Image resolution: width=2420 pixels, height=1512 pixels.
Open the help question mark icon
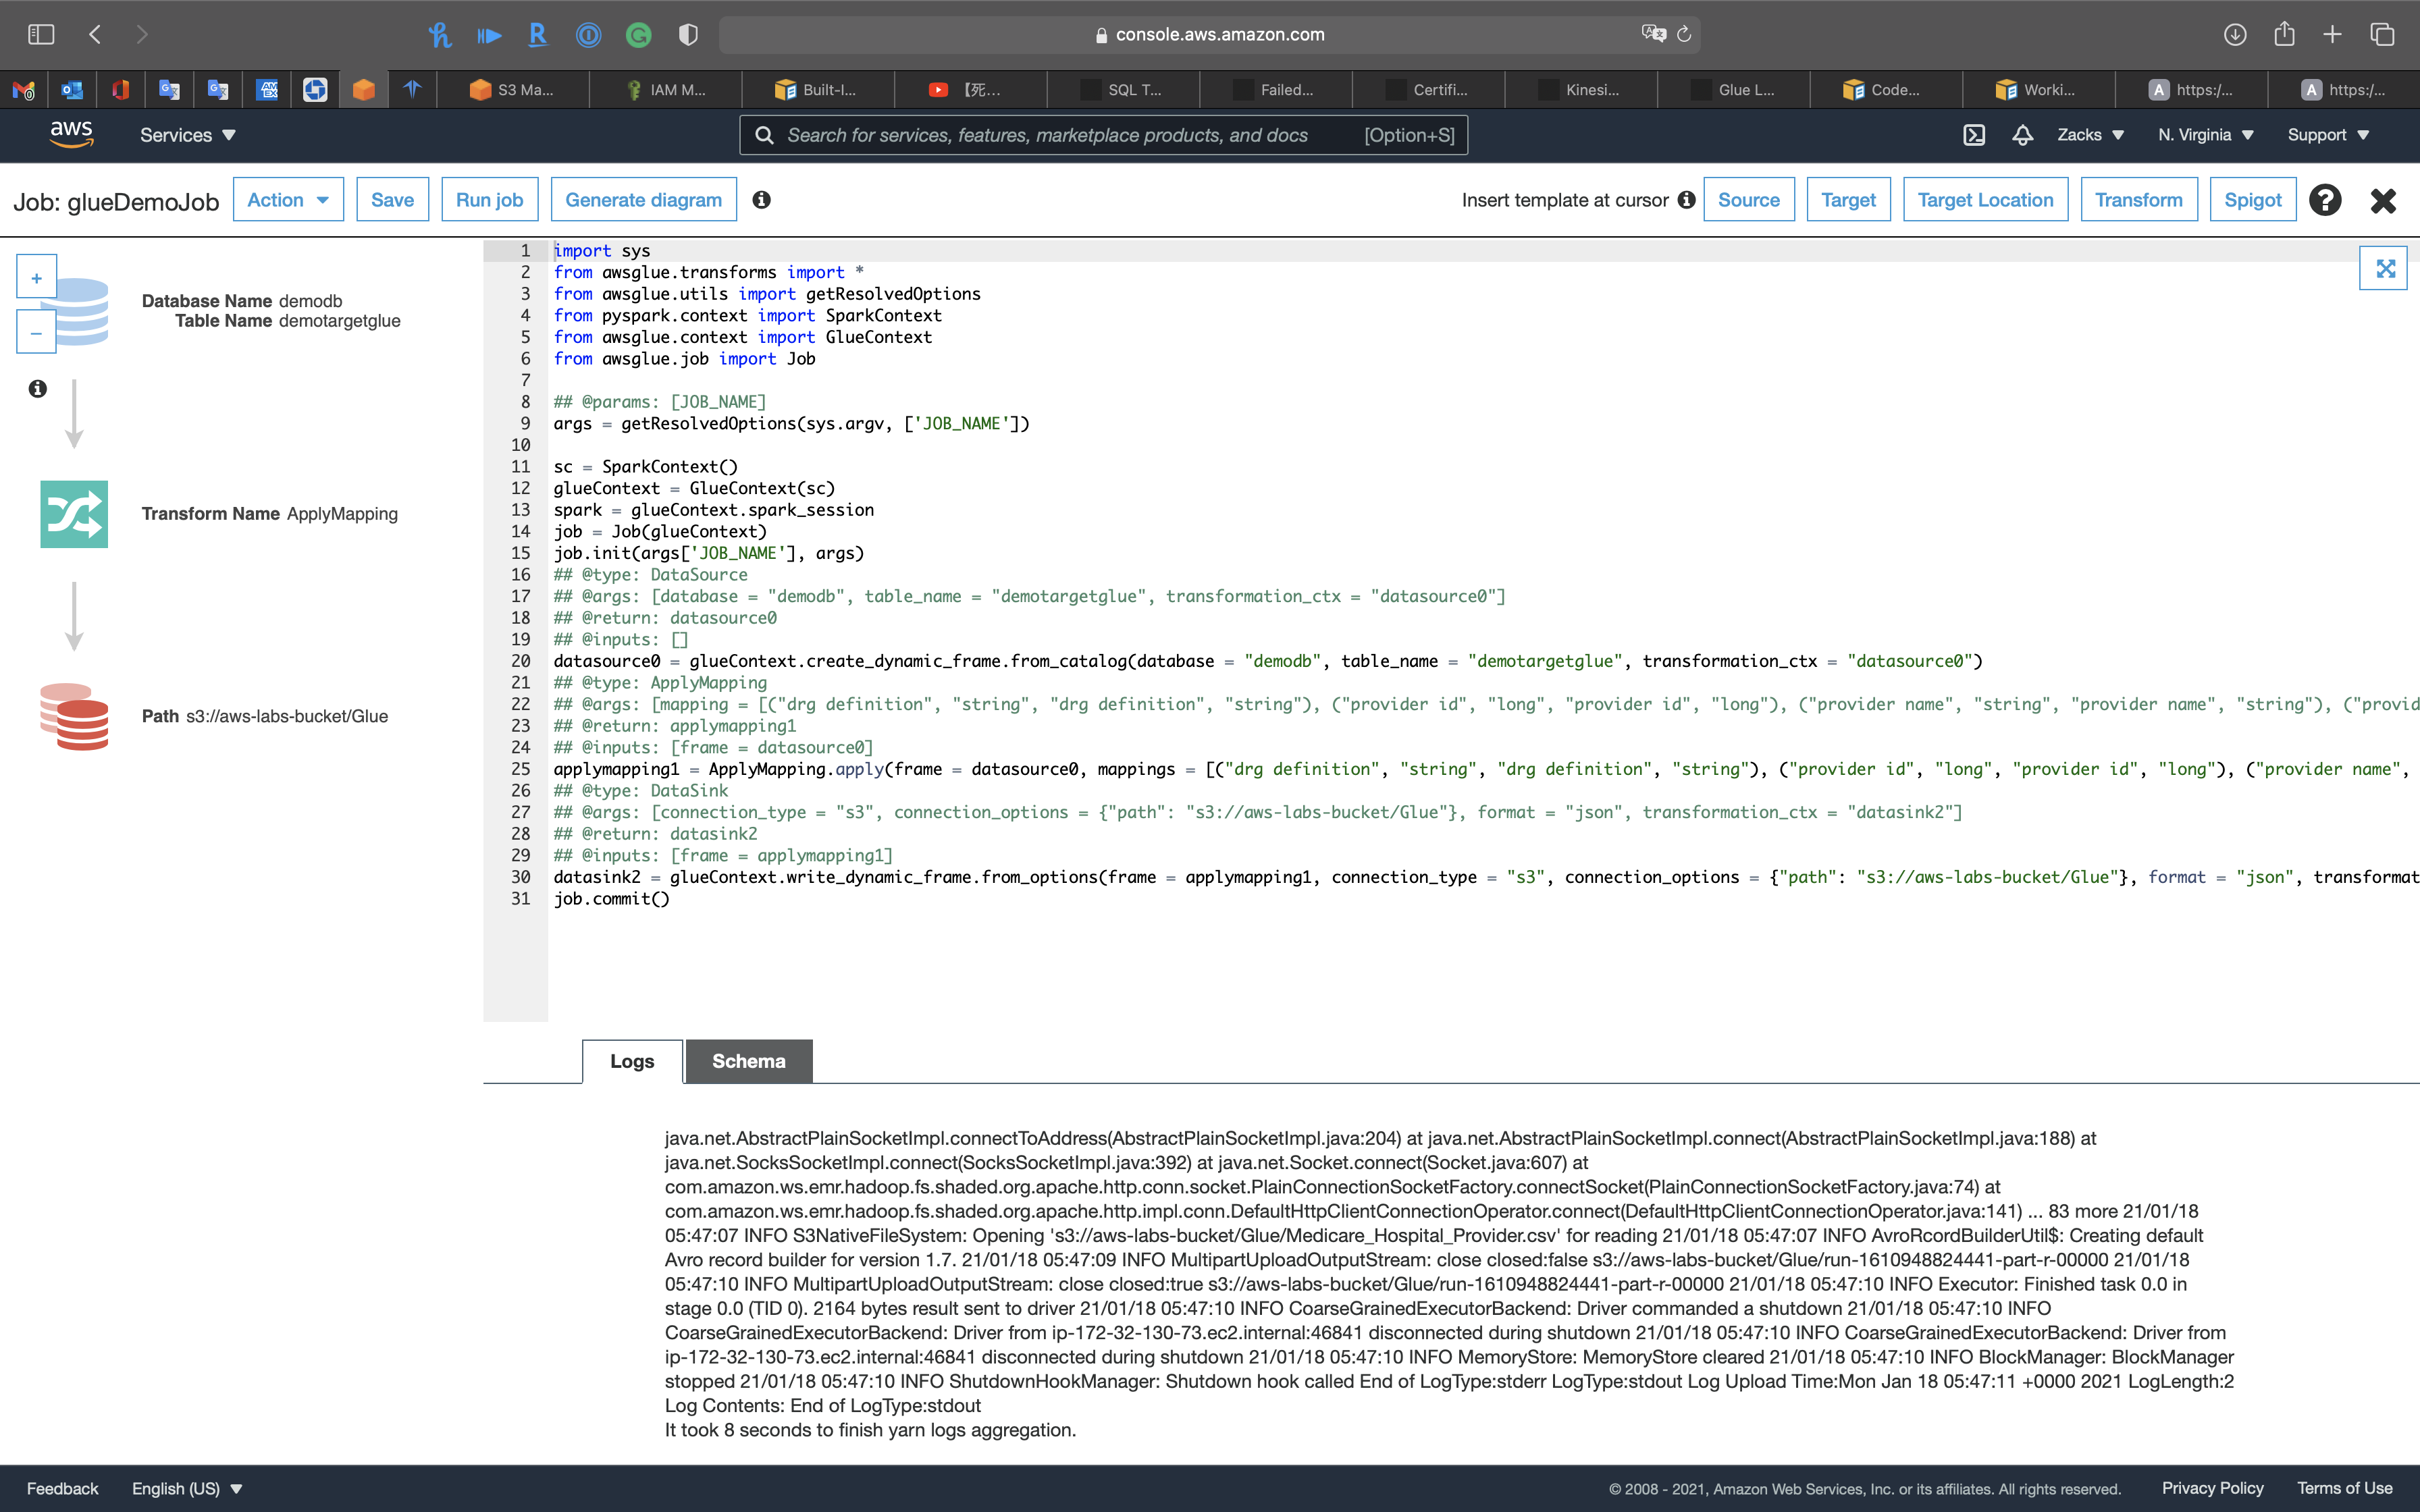pos(2324,200)
